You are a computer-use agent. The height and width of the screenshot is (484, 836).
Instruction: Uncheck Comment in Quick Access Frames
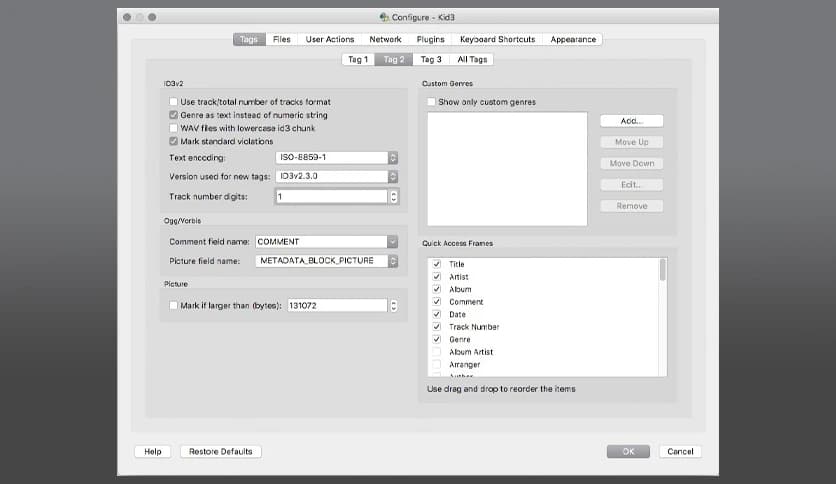[x=437, y=302]
